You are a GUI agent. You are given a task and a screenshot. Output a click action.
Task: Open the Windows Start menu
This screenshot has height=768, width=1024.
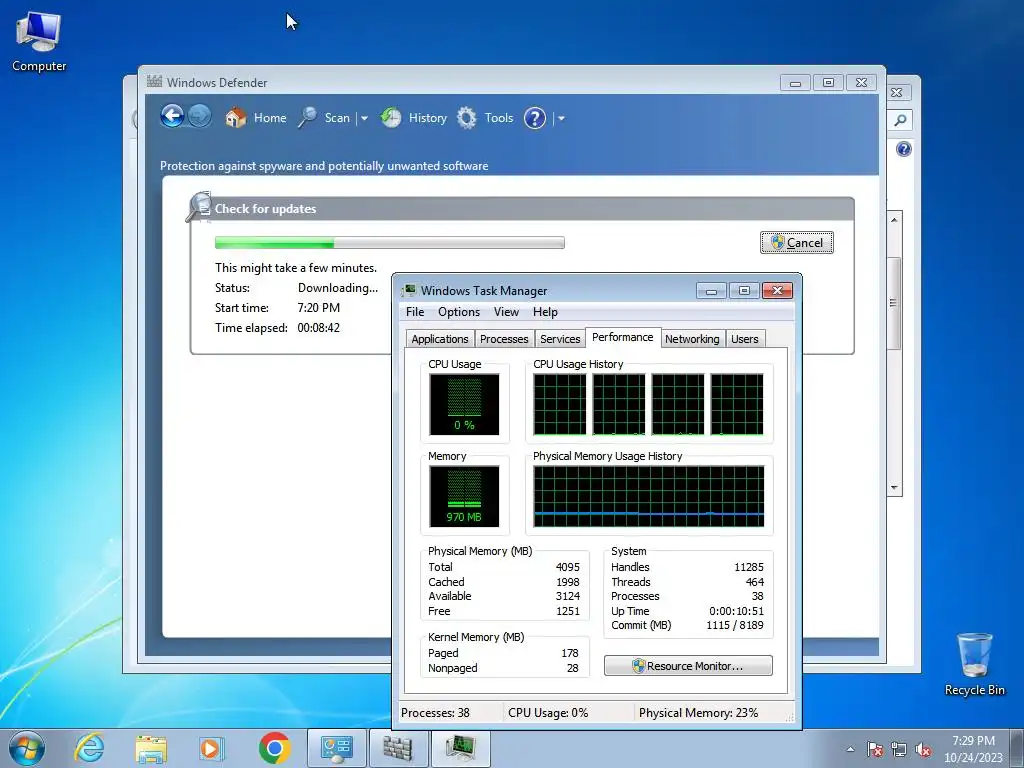(27, 748)
